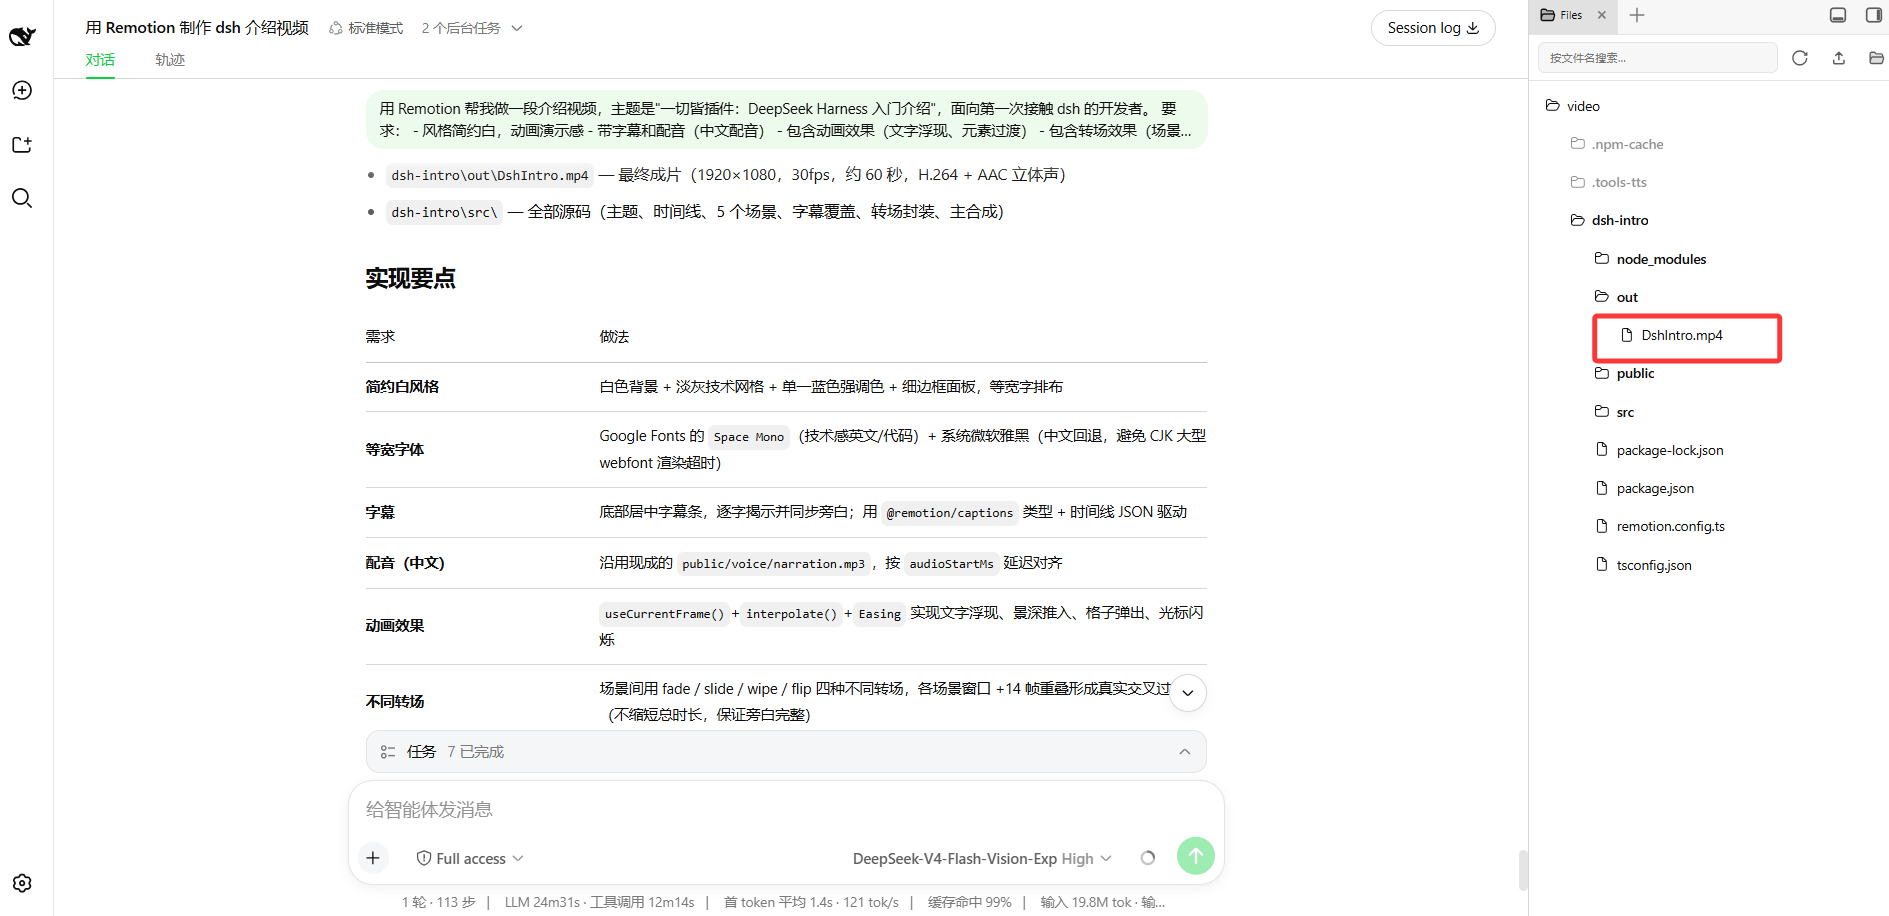Collapse the dsh-intro folder
The height and width of the screenshot is (916, 1889).
tap(1609, 220)
